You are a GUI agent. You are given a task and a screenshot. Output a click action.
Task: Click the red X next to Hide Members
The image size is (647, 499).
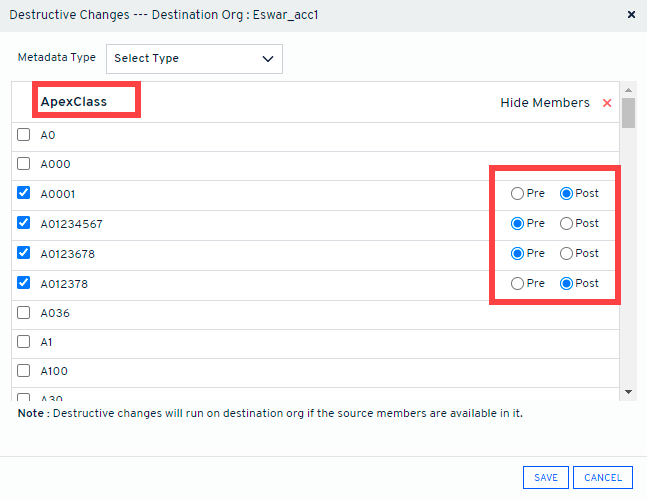[x=607, y=103]
